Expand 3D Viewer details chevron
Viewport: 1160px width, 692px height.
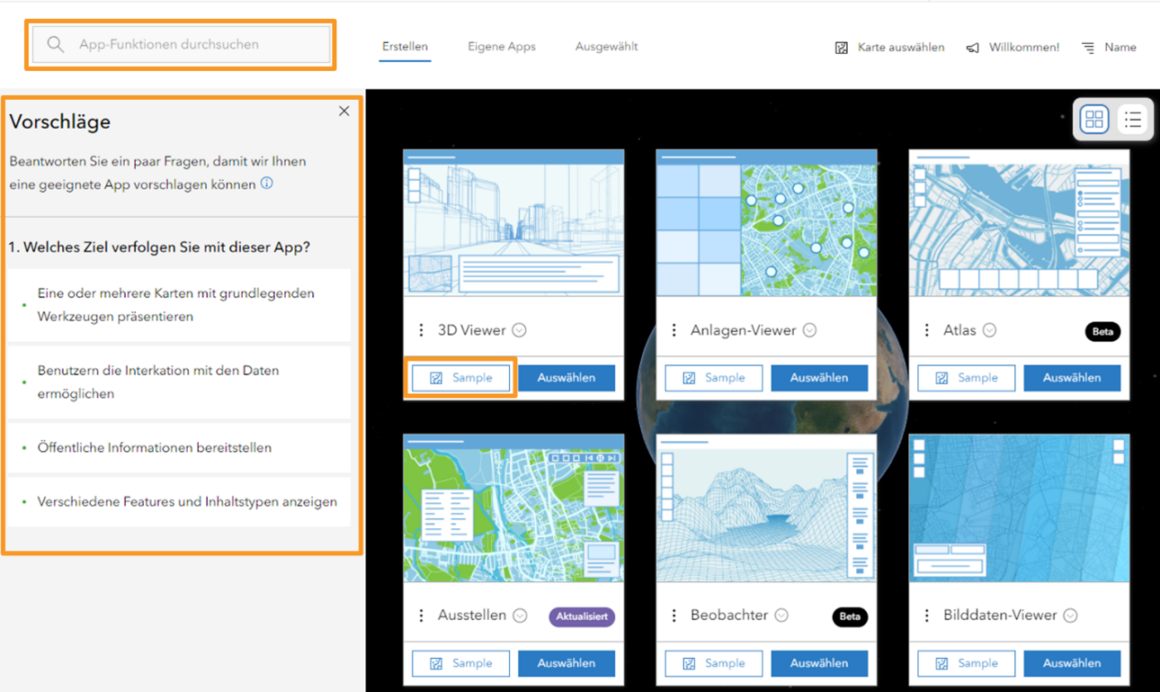coord(519,330)
